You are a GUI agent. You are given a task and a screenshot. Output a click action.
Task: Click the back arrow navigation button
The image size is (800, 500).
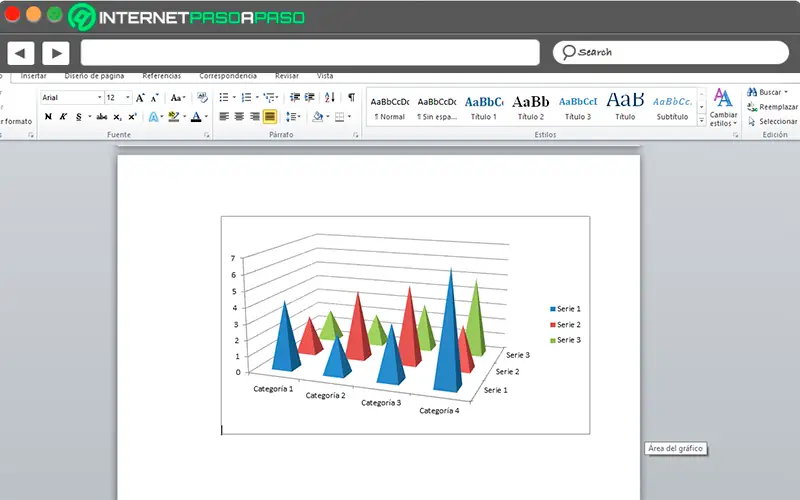[x=21, y=53]
